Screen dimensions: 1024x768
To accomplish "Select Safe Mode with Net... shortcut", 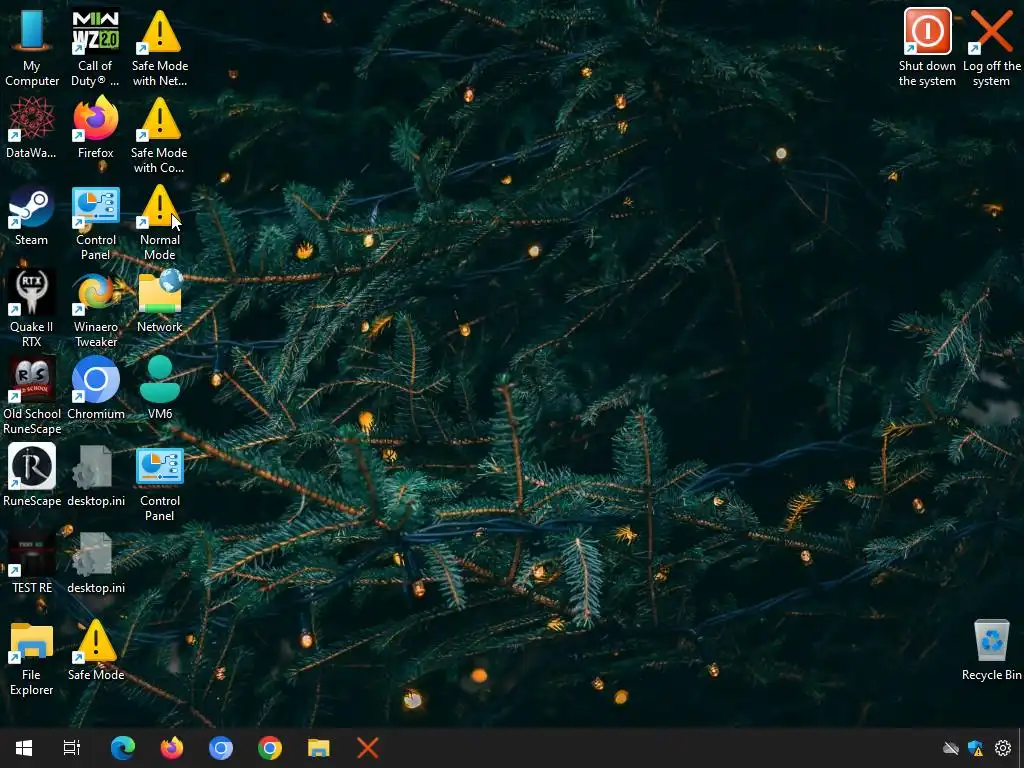I will [160, 47].
